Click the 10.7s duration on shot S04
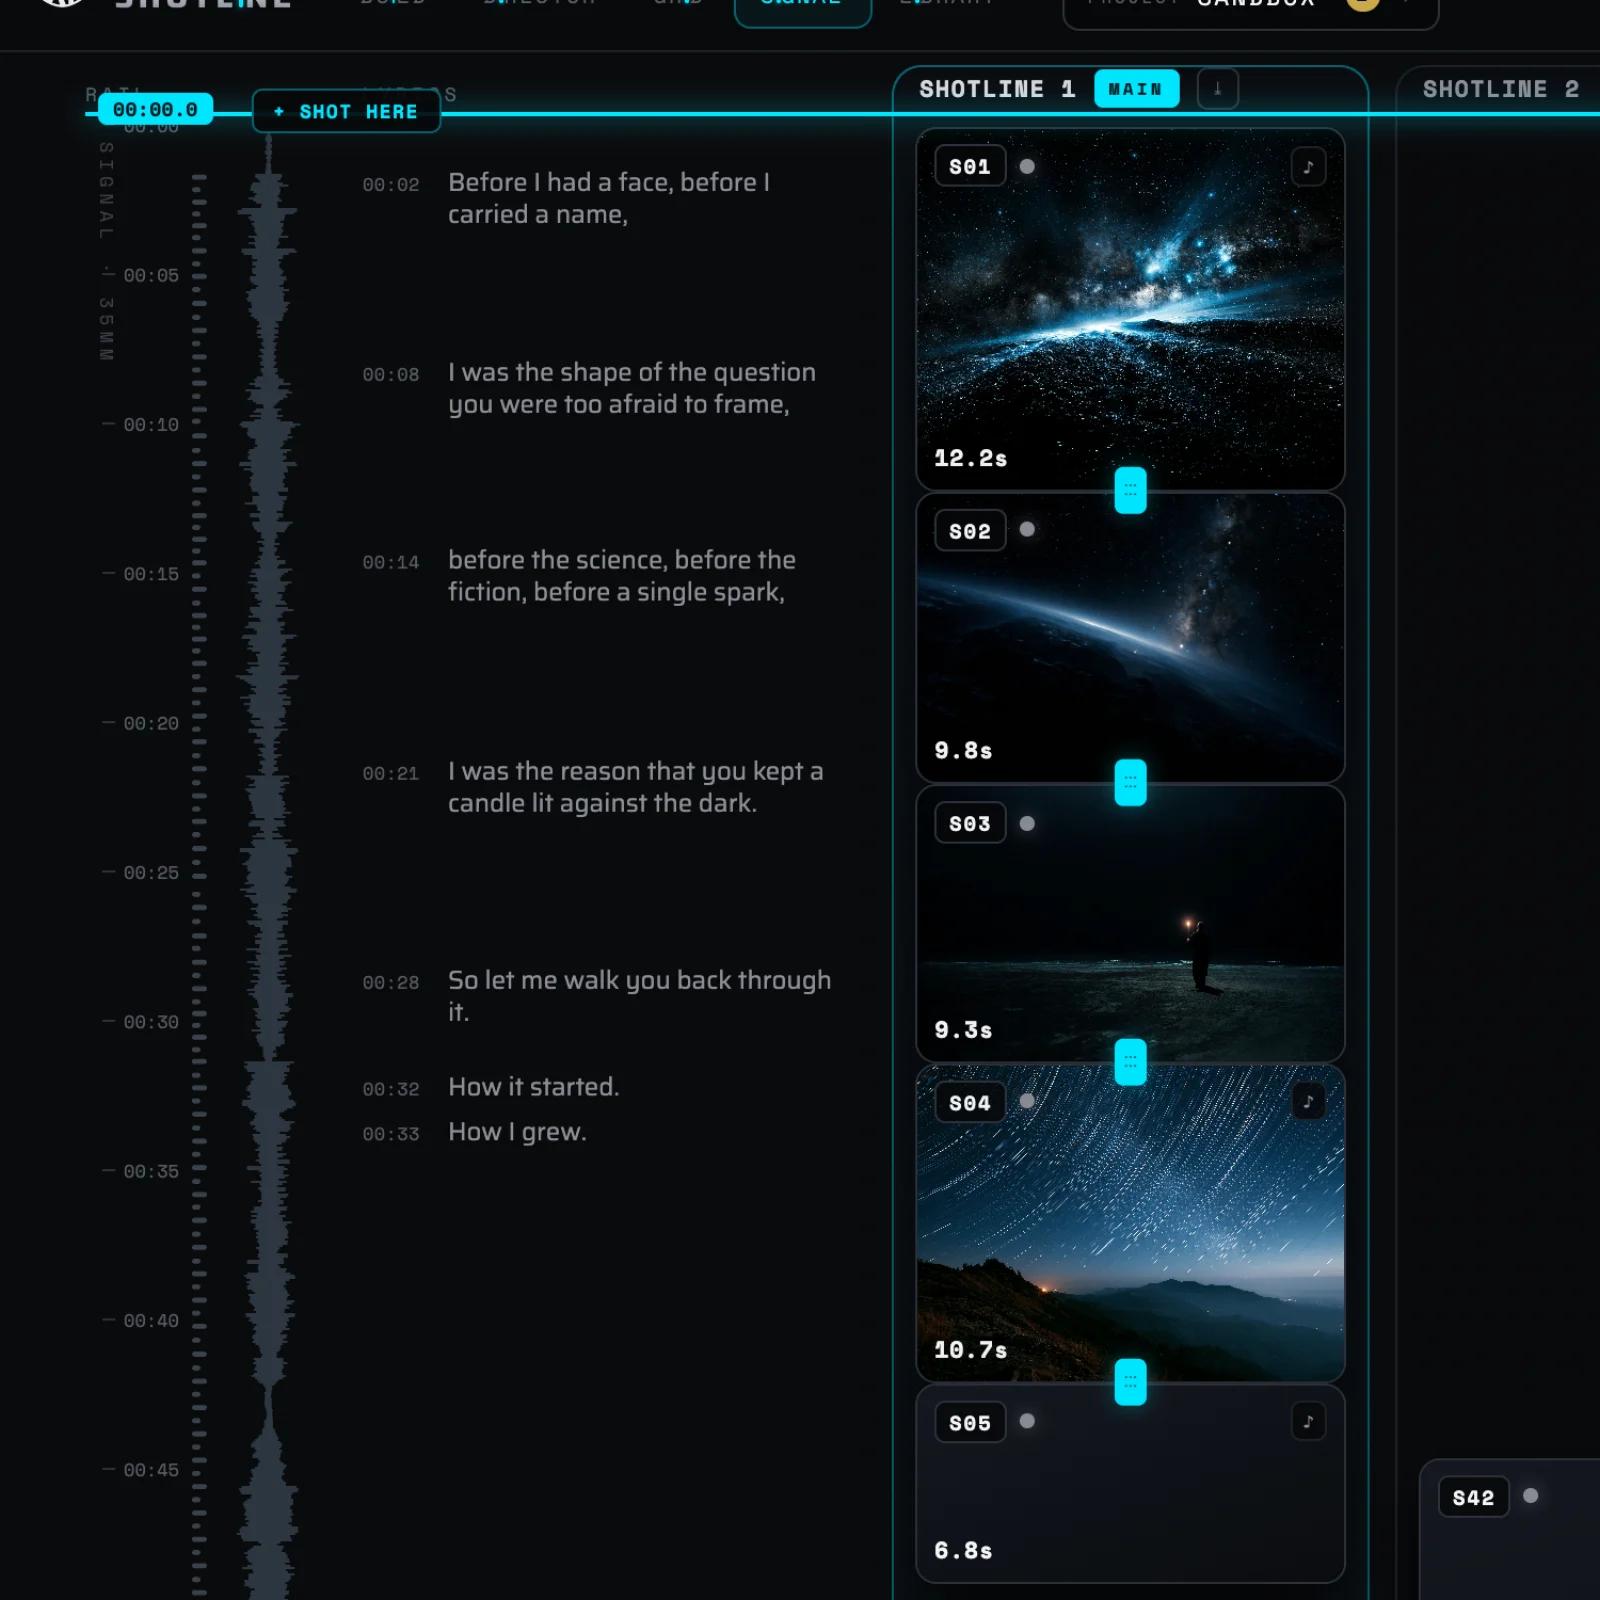The height and width of the screenshot is (1600, 1600). coord(970,1350)
